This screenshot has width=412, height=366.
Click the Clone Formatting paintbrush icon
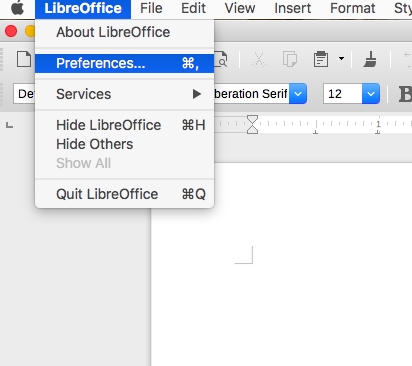(370, 60)
